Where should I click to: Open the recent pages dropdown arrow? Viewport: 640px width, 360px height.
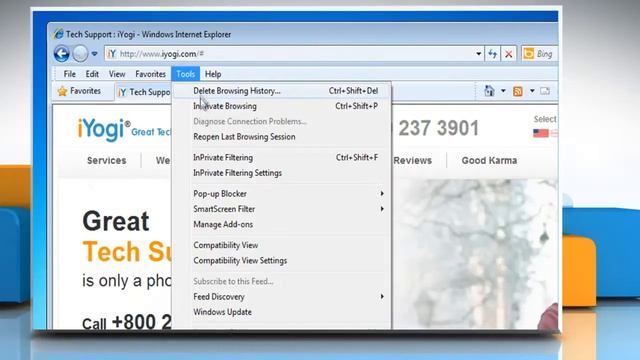coord(94,54)
